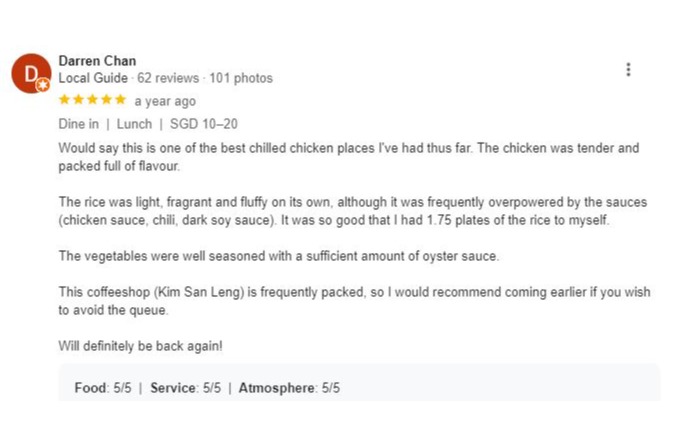Click the orange Local Guide badge on avatar

tap(43, 86)
